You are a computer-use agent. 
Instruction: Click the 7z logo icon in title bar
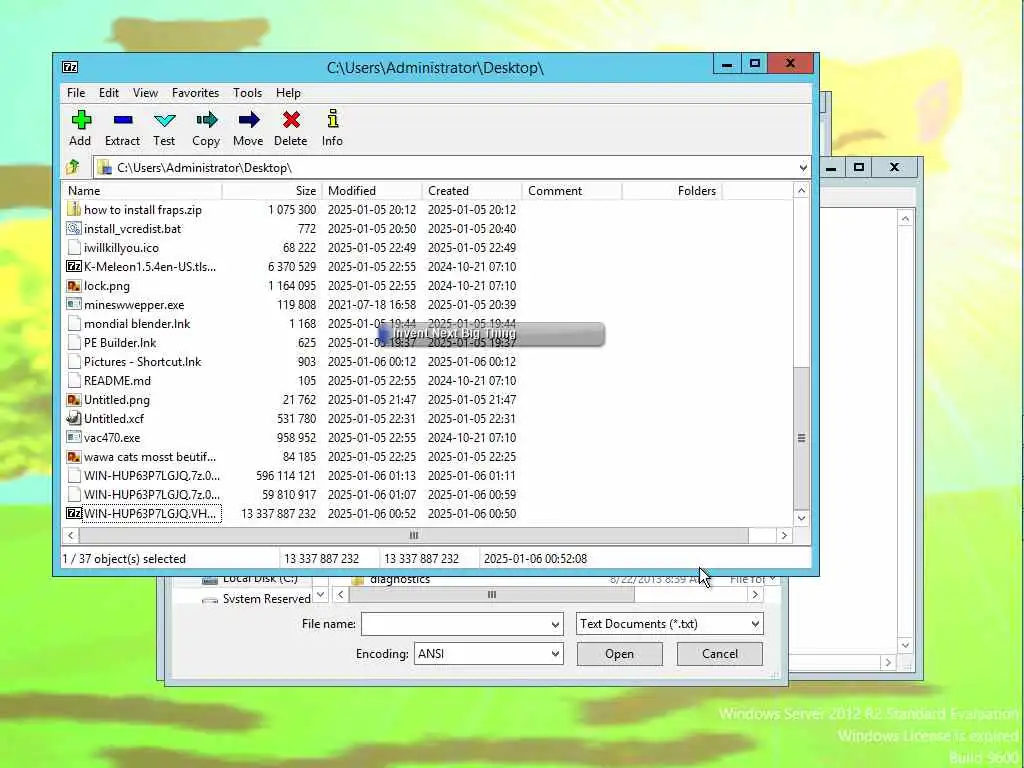click(x=70, y=67)
